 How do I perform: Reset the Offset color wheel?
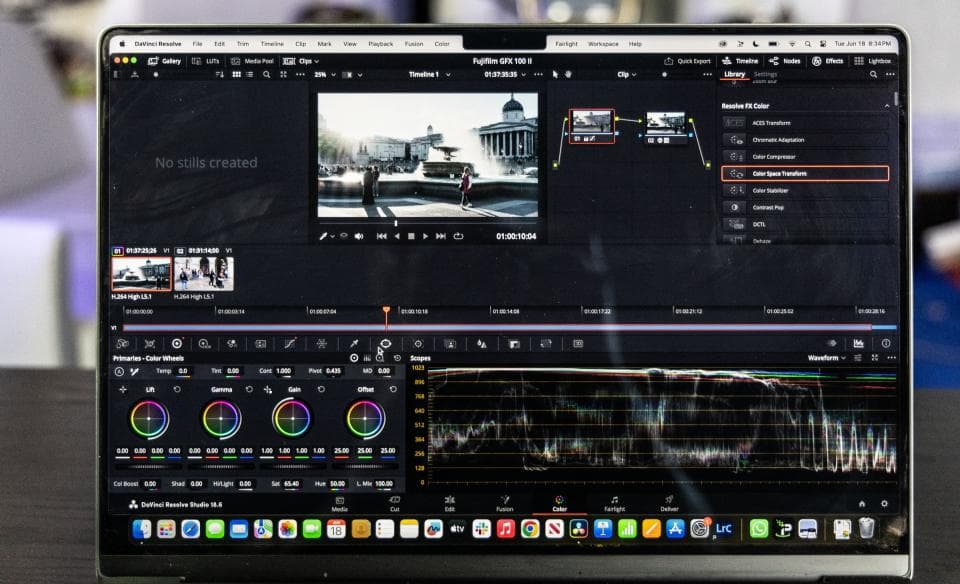[x=393, y=389]
